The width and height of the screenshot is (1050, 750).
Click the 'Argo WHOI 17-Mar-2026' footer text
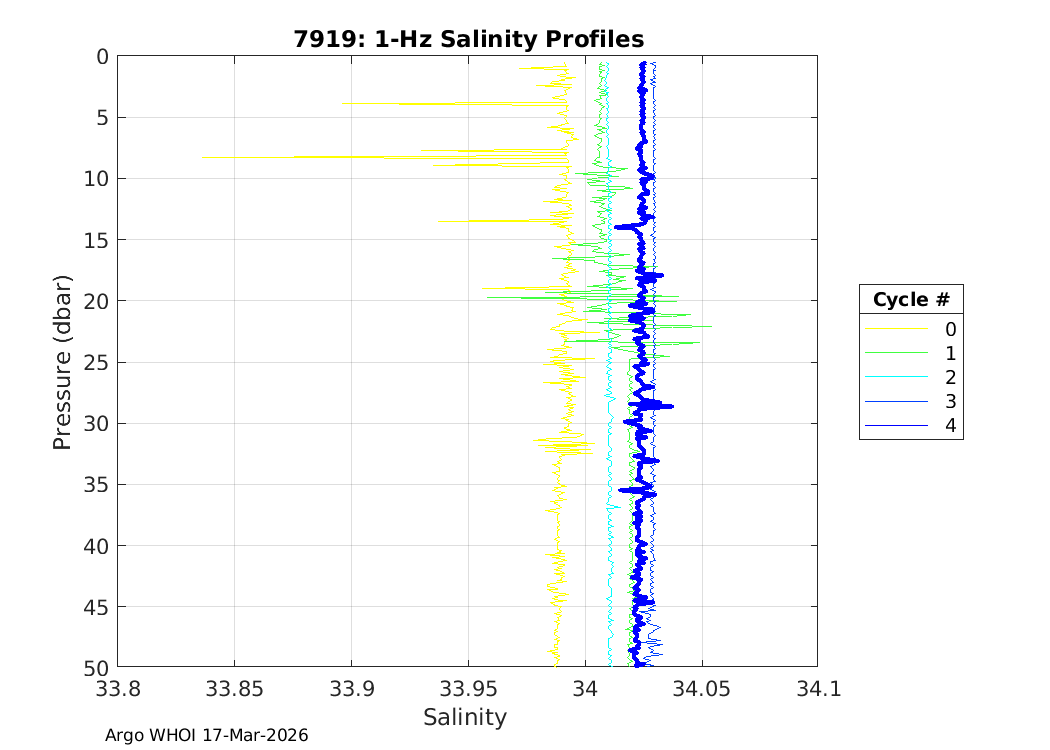pyautogui.click(x=207, y=735)
